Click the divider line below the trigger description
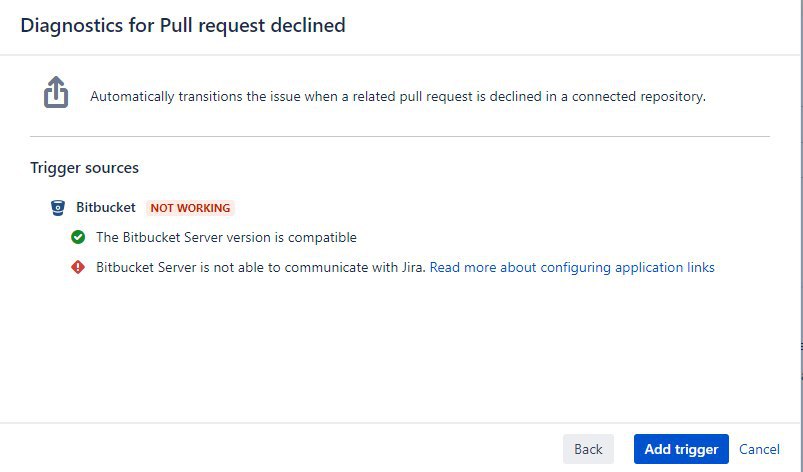This screenshot has width=803, height=472. pyautogui.click(x=400, y=137)
